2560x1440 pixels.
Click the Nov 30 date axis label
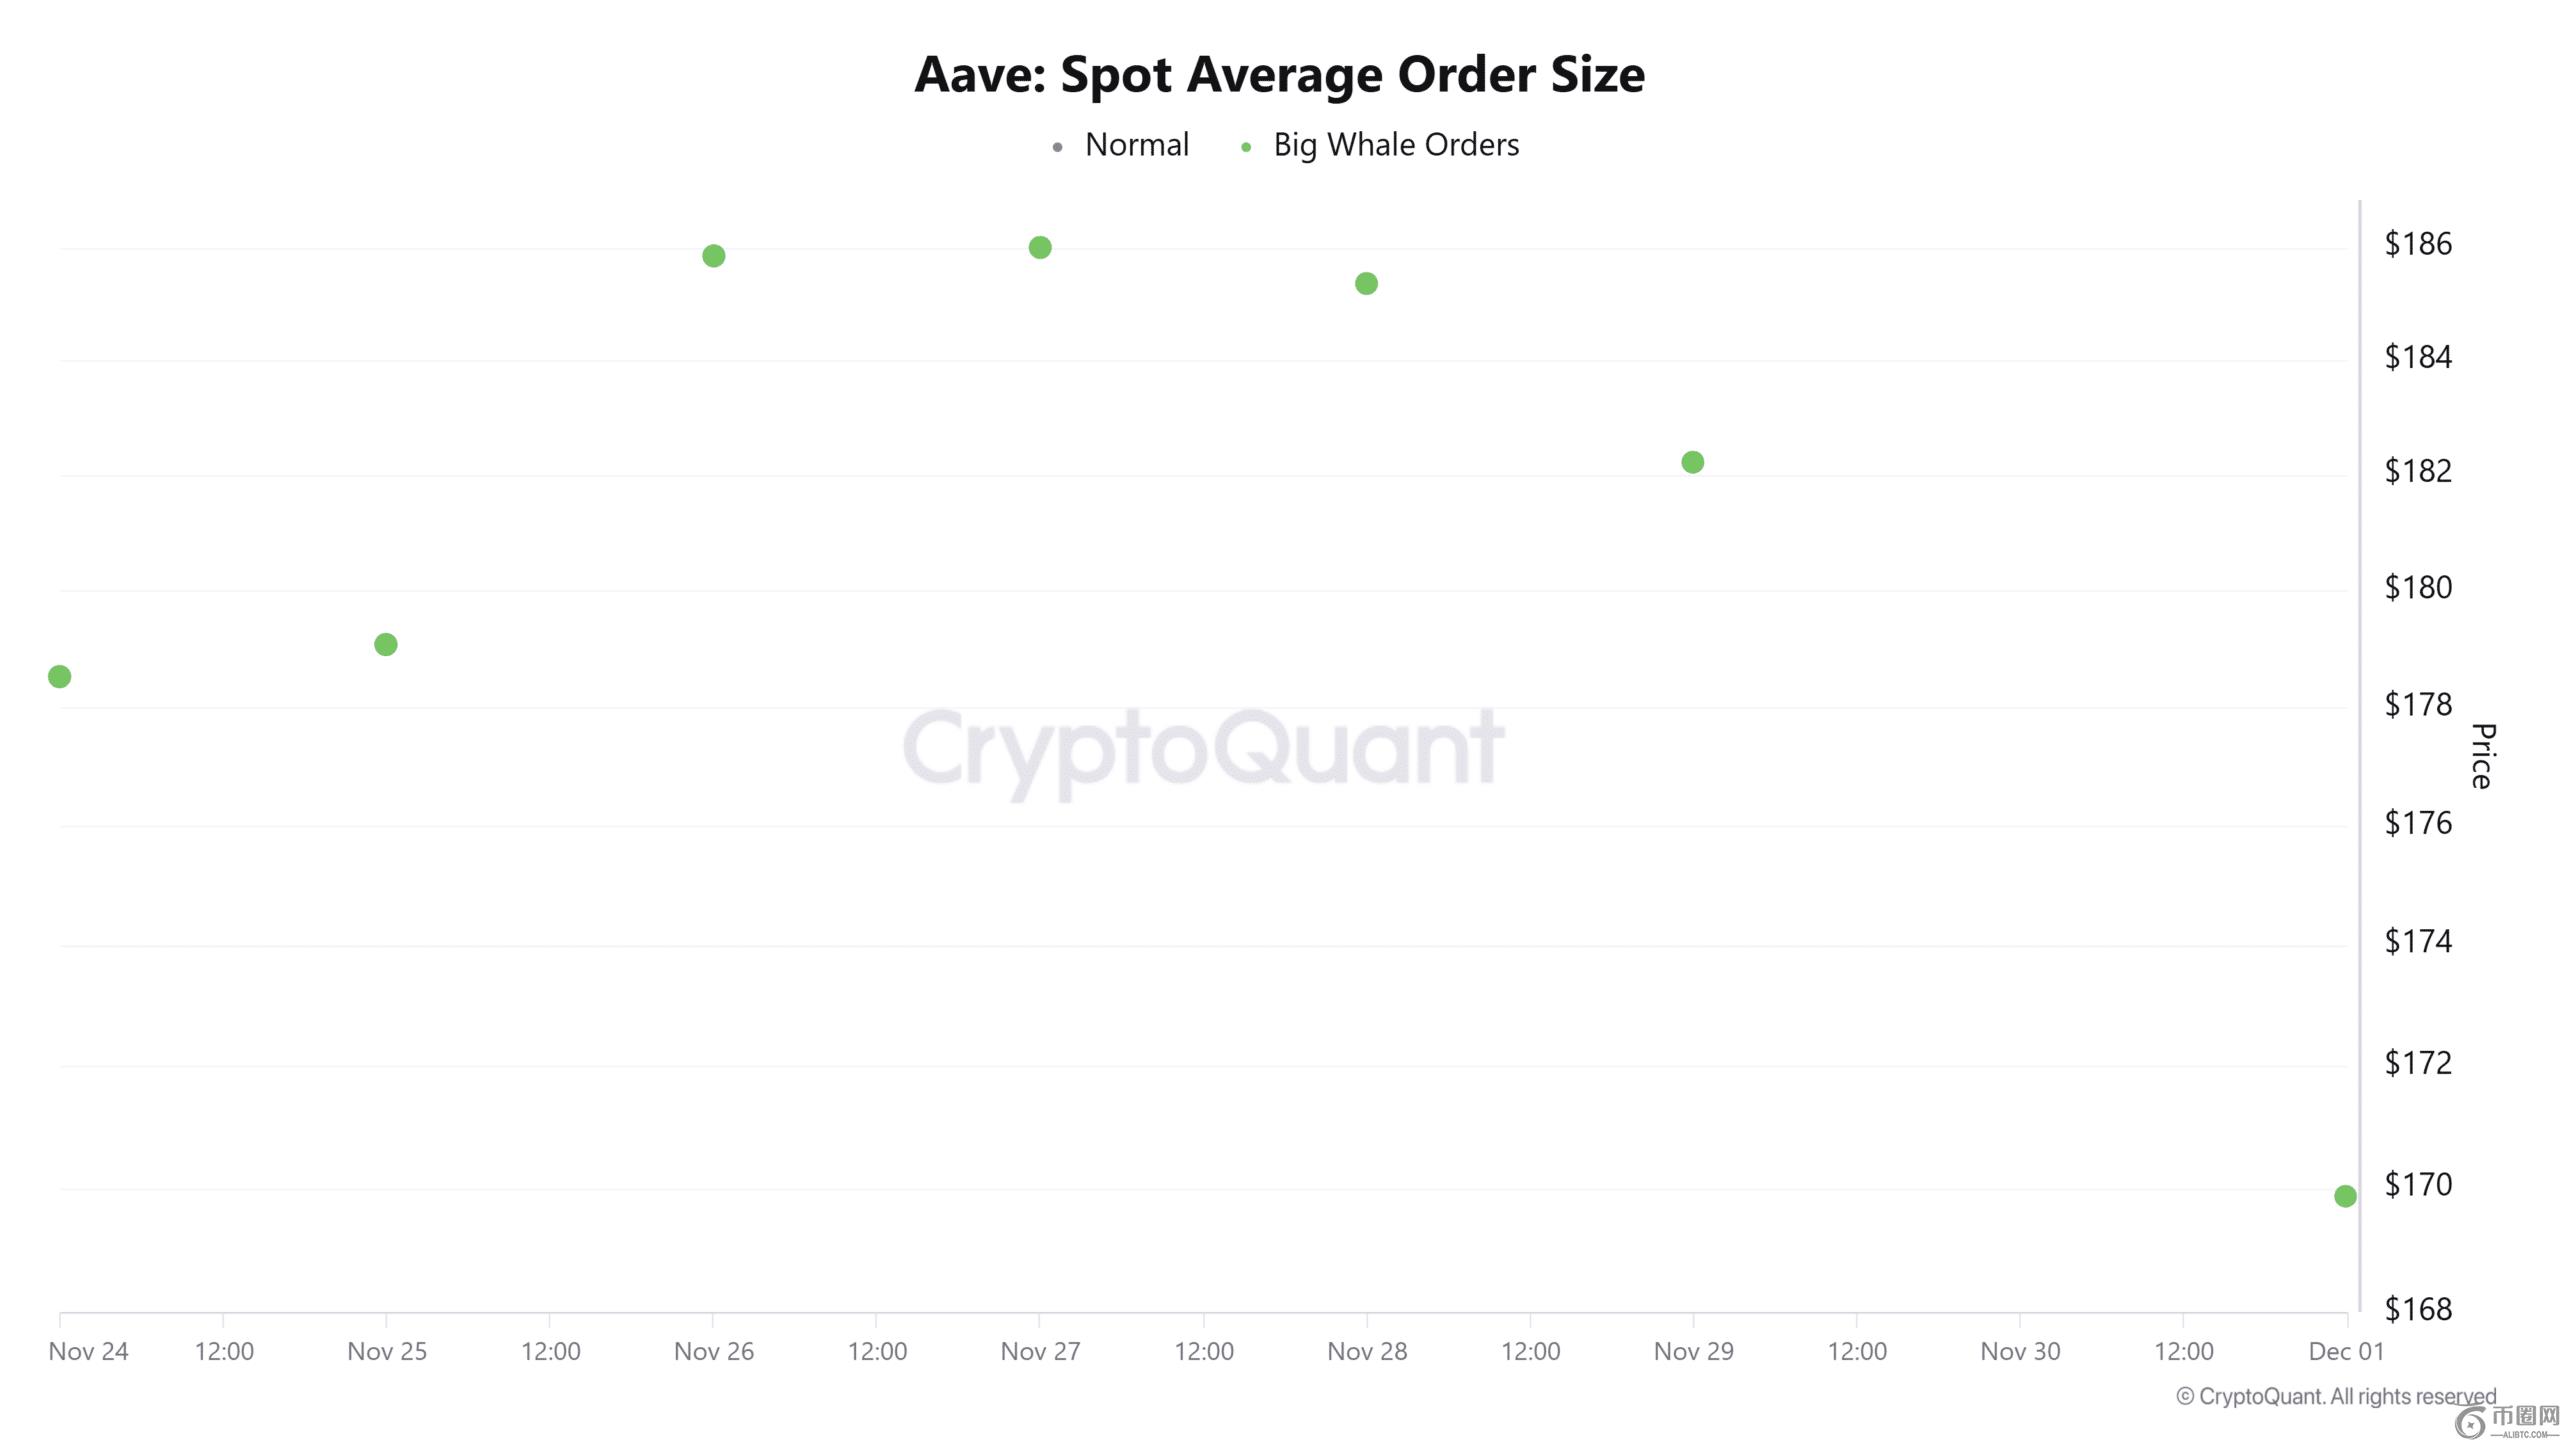[2020, 1351]
